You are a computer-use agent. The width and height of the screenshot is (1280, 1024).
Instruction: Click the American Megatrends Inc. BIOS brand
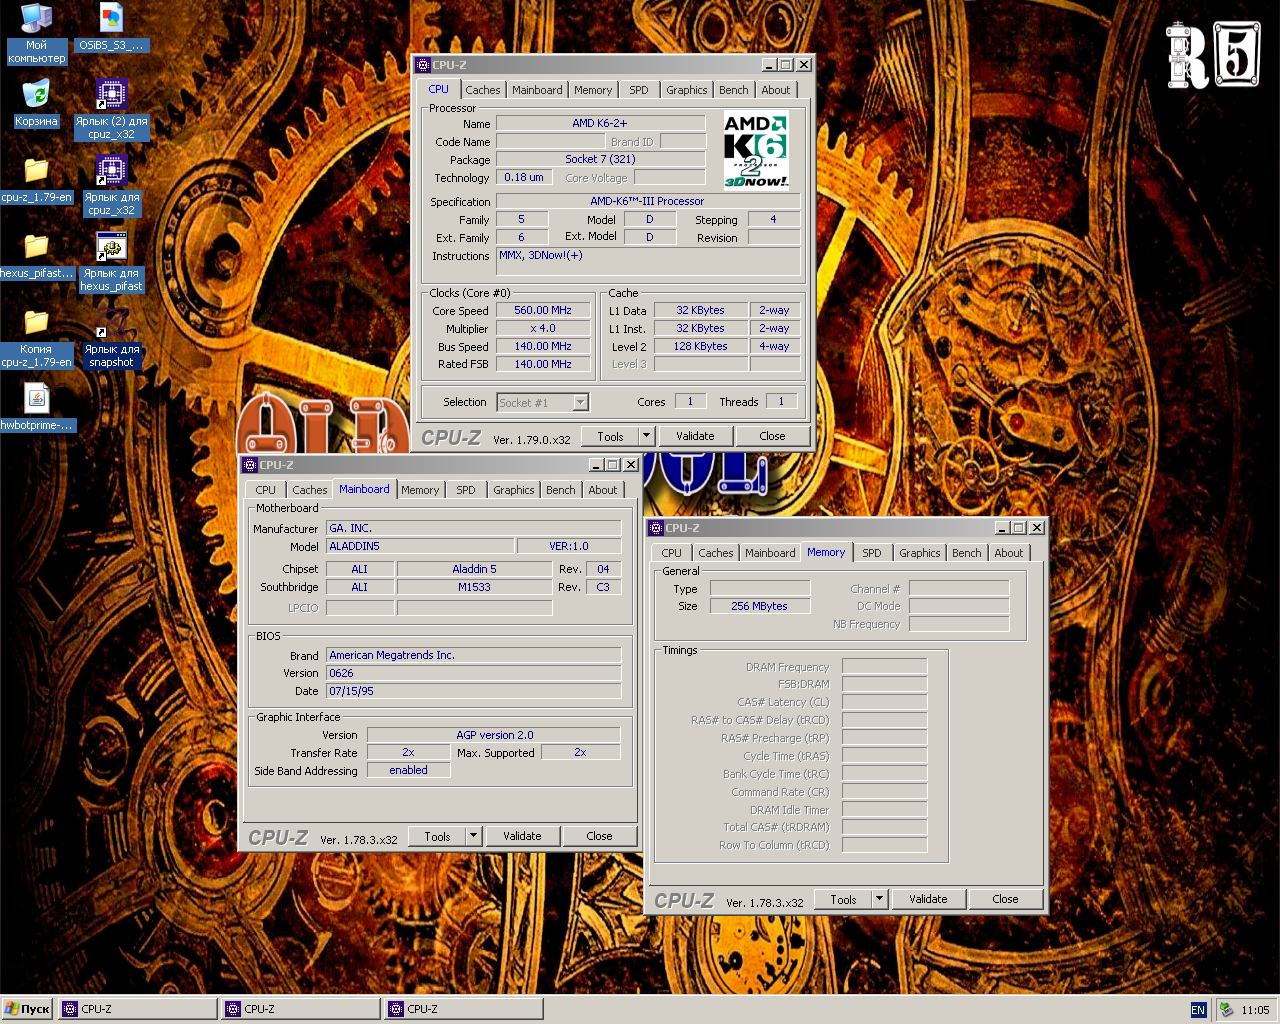click(x=473, y=655)
